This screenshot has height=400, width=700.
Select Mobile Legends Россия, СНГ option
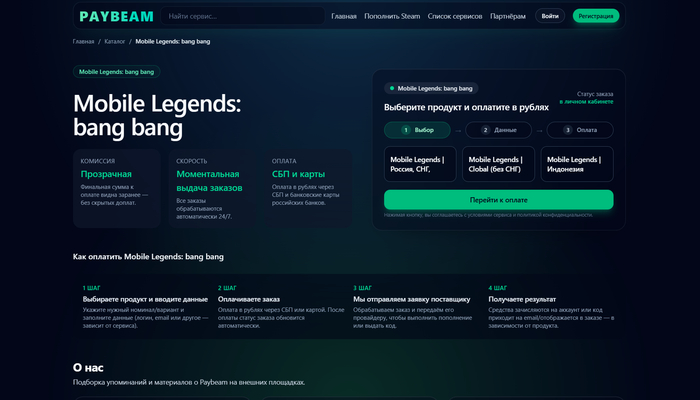pos(420,164)
